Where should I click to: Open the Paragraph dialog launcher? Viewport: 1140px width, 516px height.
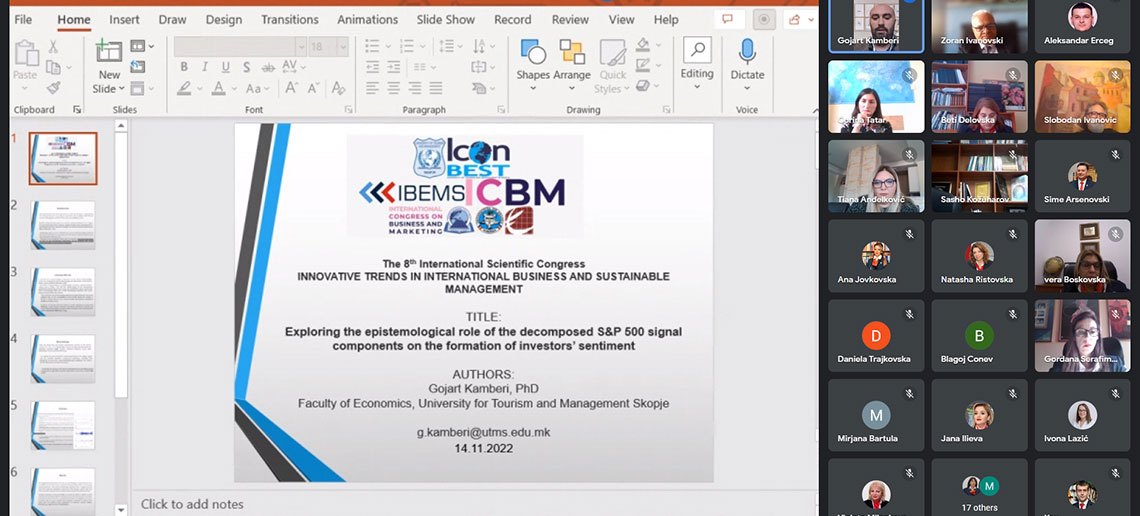501,110
